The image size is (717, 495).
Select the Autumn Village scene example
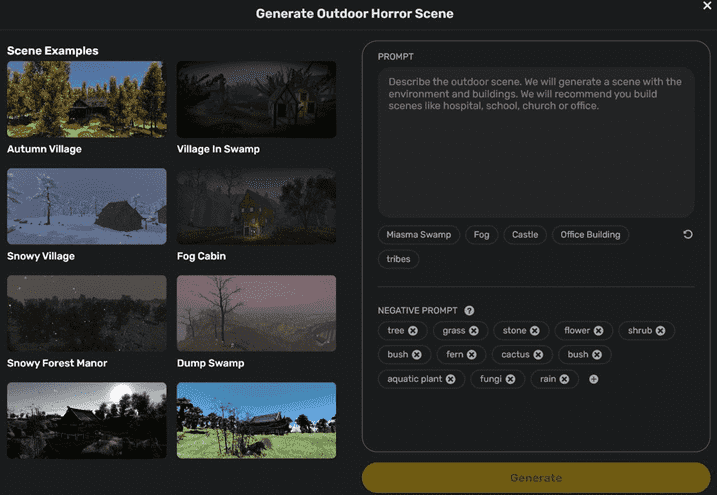click(x=87, y=100)
